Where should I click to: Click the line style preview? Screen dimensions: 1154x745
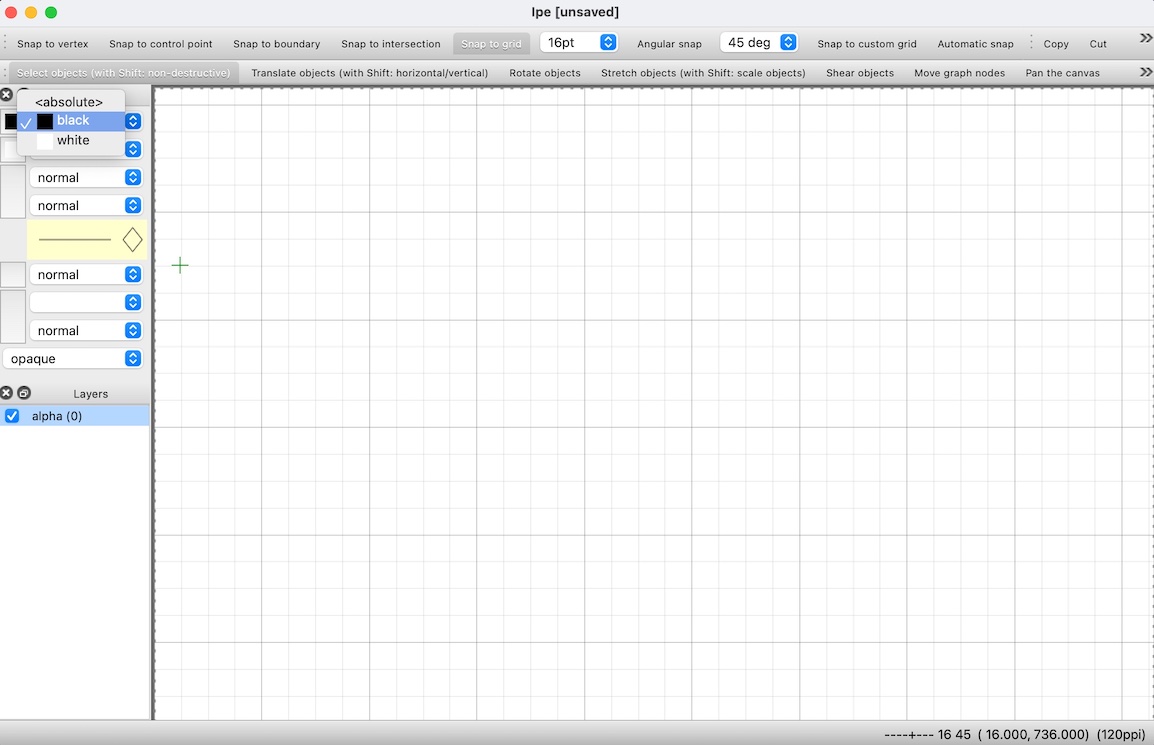click(x=74, y=239)
